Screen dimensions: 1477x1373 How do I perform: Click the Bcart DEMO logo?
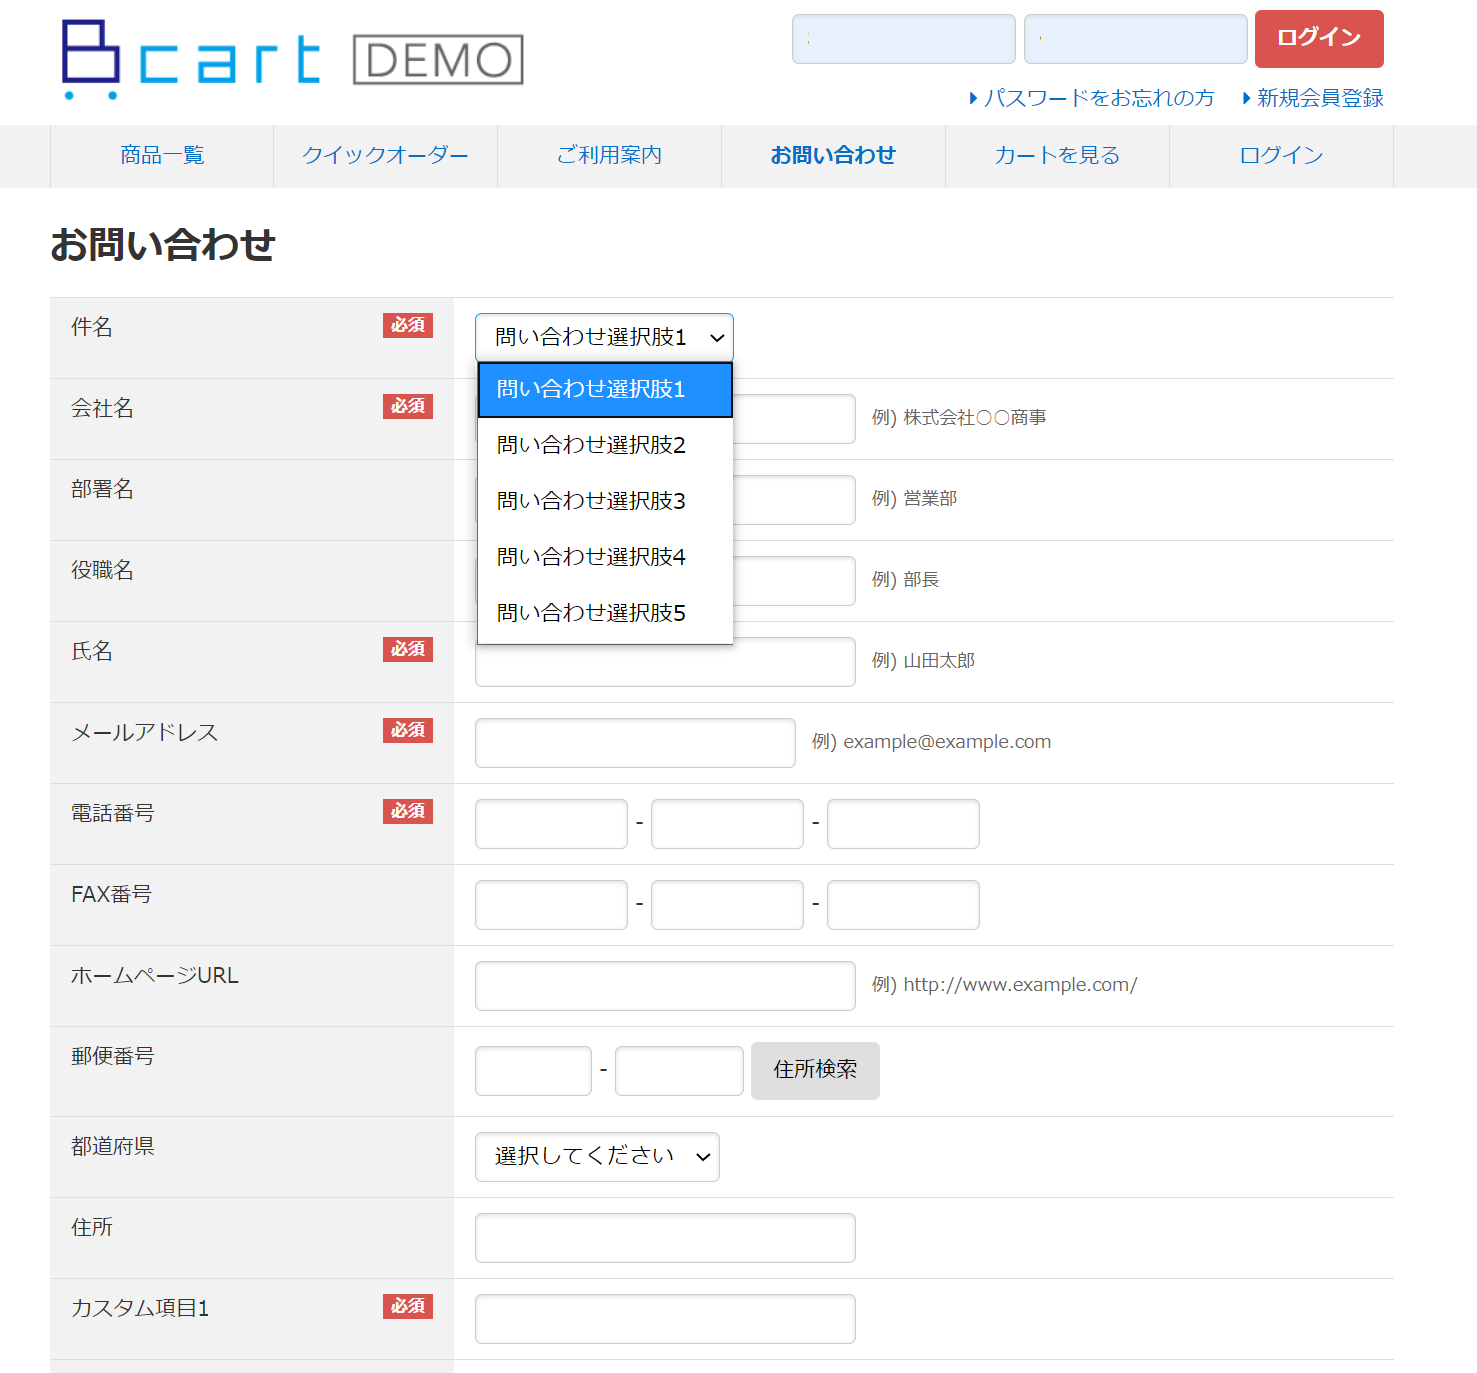tap(292, 60)
